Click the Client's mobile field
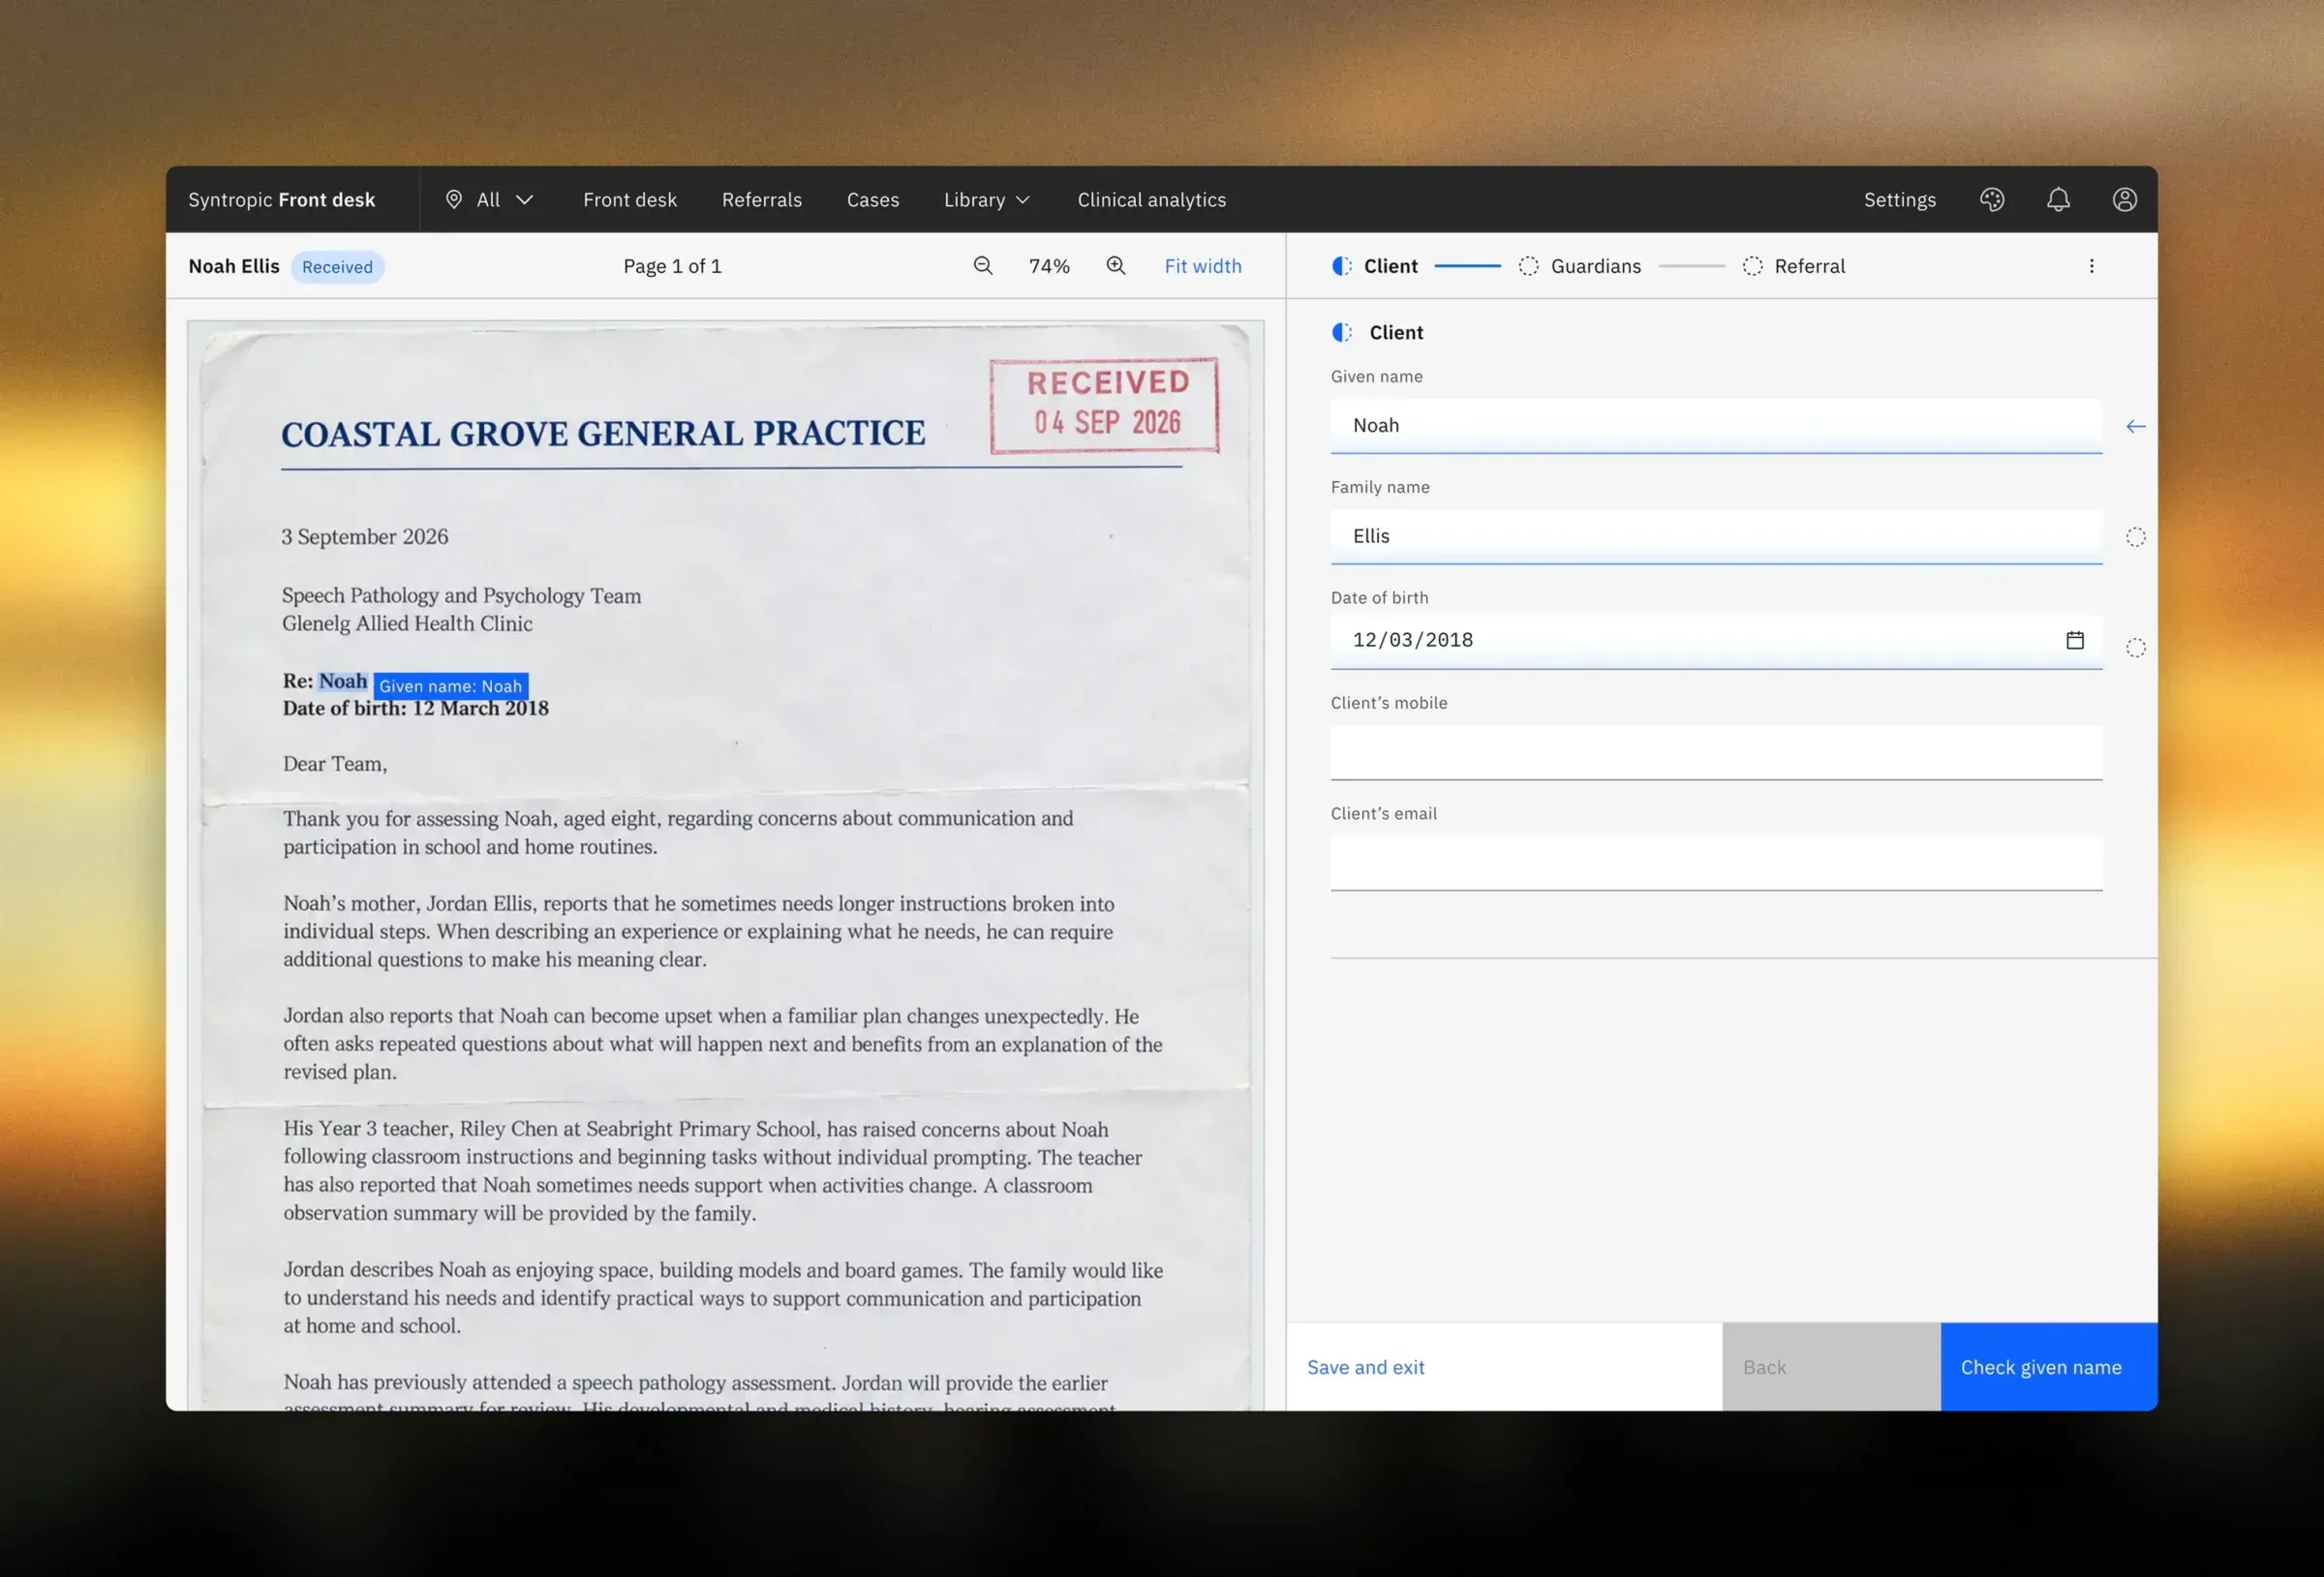The height and width of the screenshot is (1577, 2324). [1716, 752]
